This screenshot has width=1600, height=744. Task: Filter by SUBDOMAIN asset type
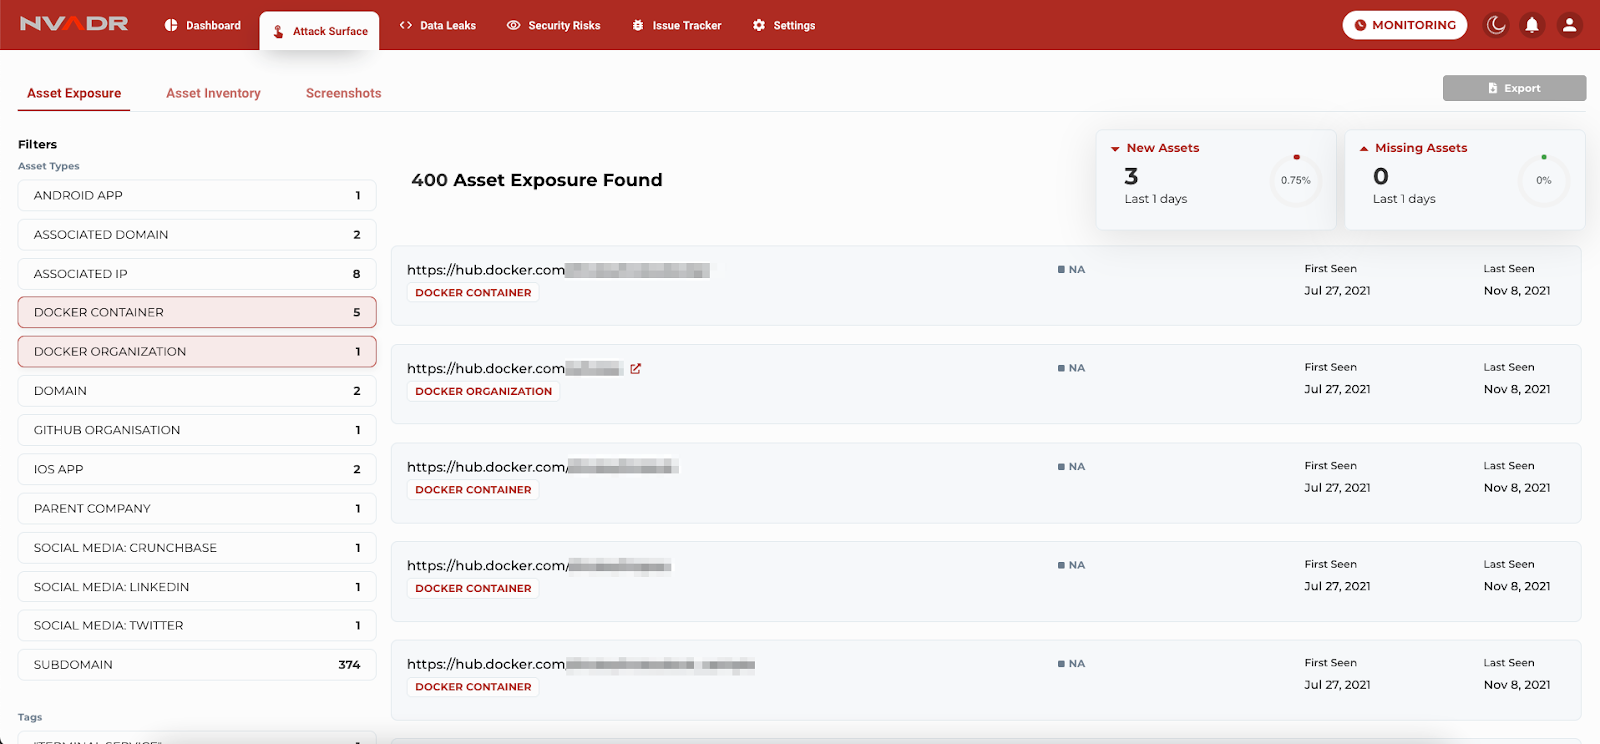[197, 665]
